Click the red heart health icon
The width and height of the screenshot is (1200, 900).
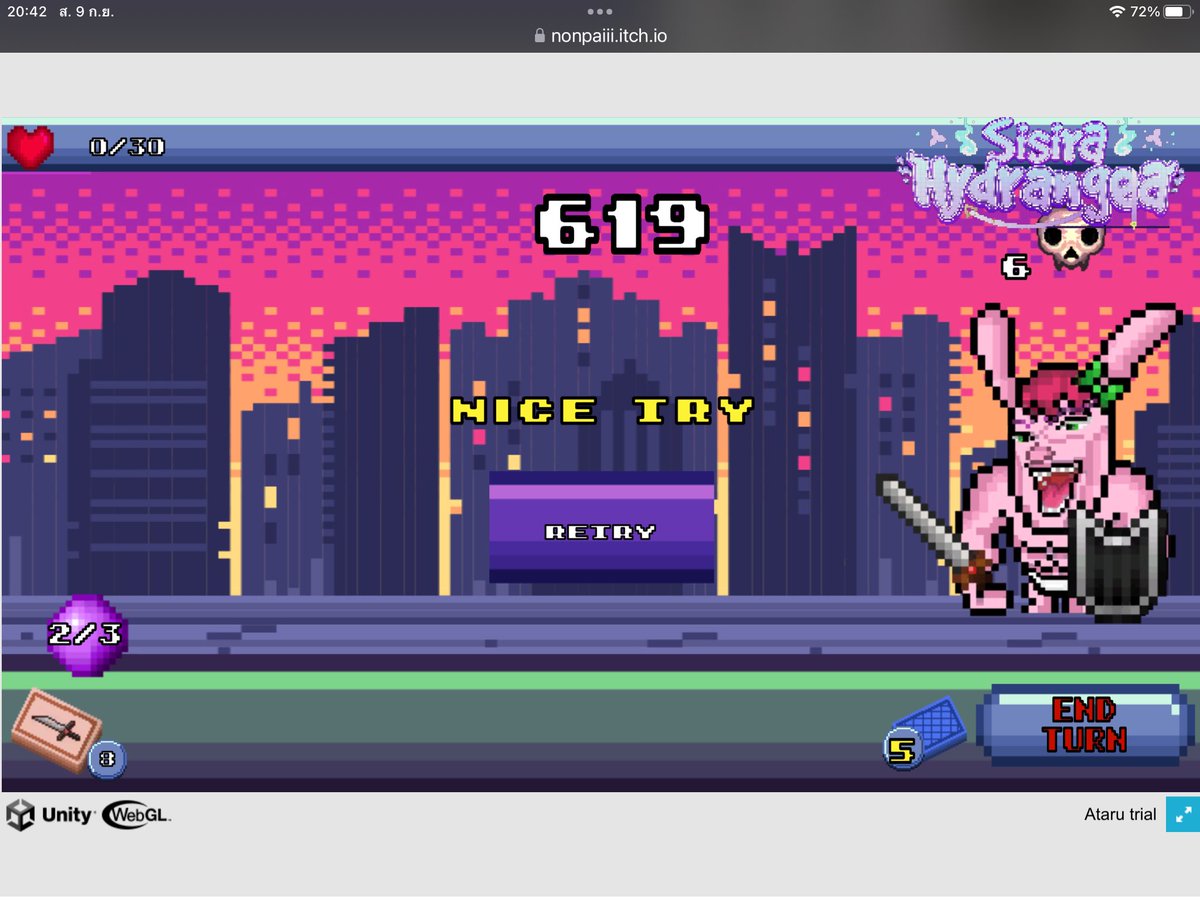30,147
